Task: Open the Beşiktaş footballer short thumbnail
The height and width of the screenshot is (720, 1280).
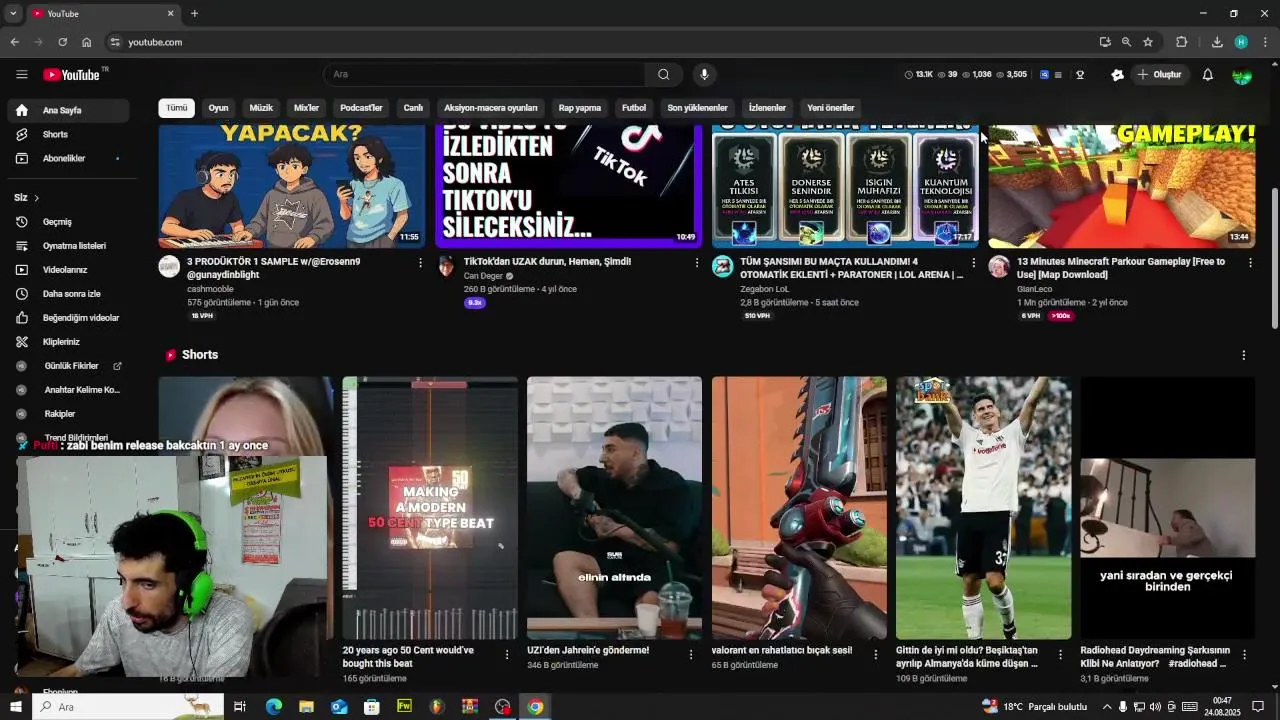Action: 983,507
